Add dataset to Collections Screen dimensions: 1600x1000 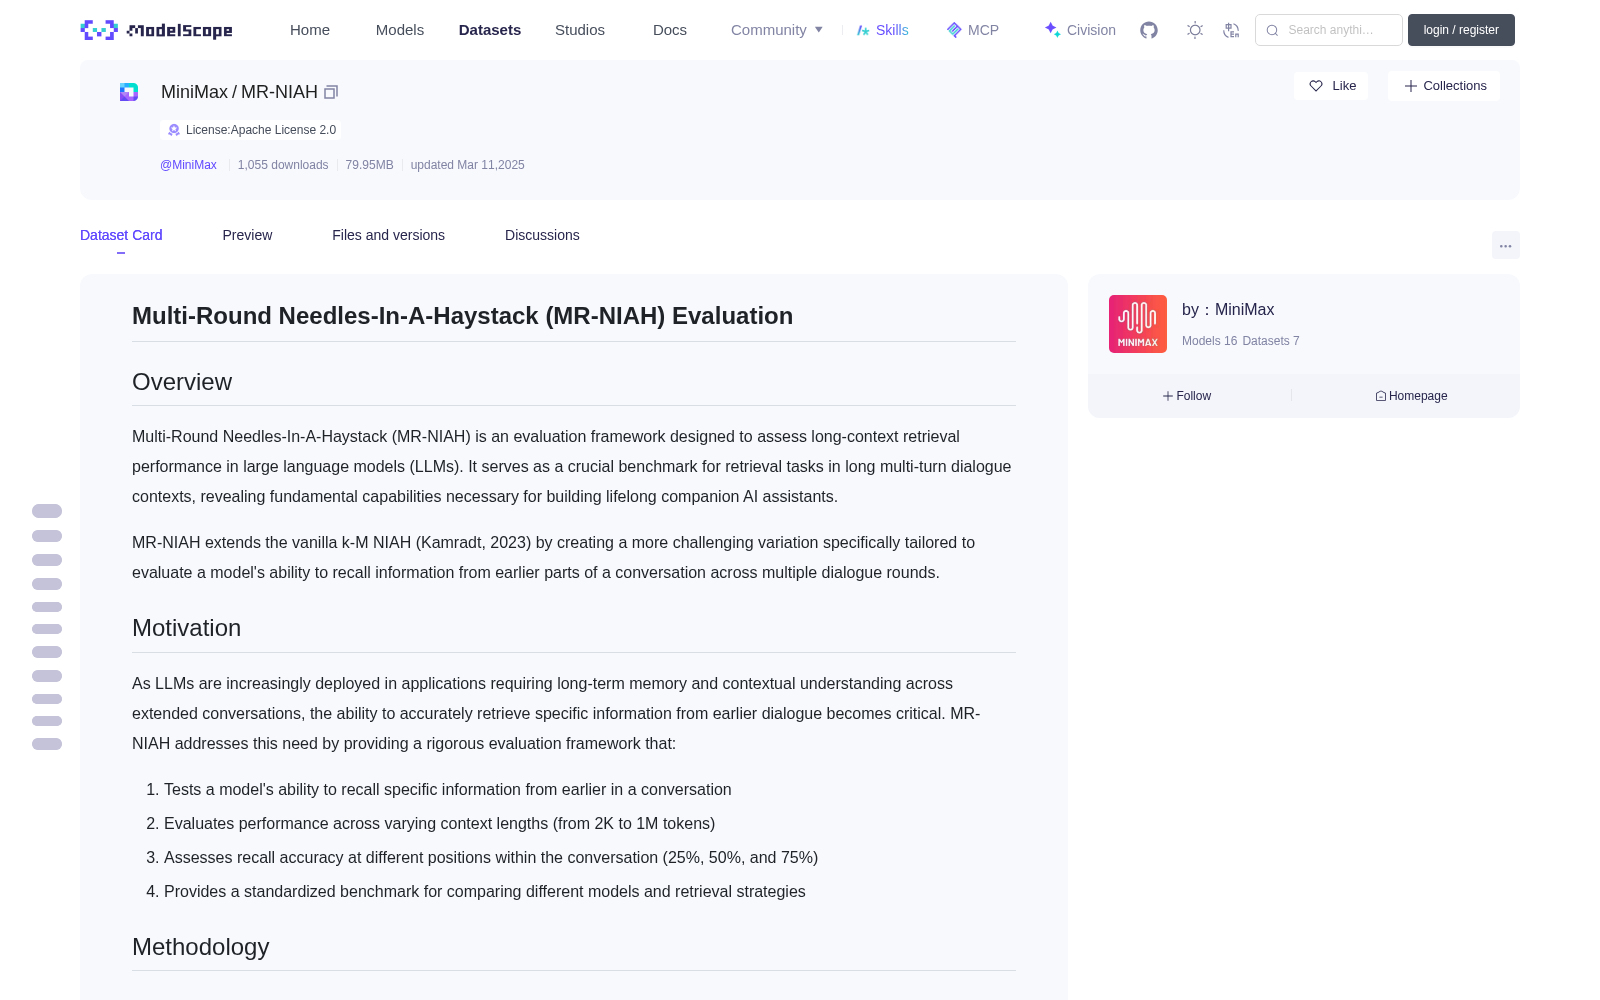coord(1444,86)
